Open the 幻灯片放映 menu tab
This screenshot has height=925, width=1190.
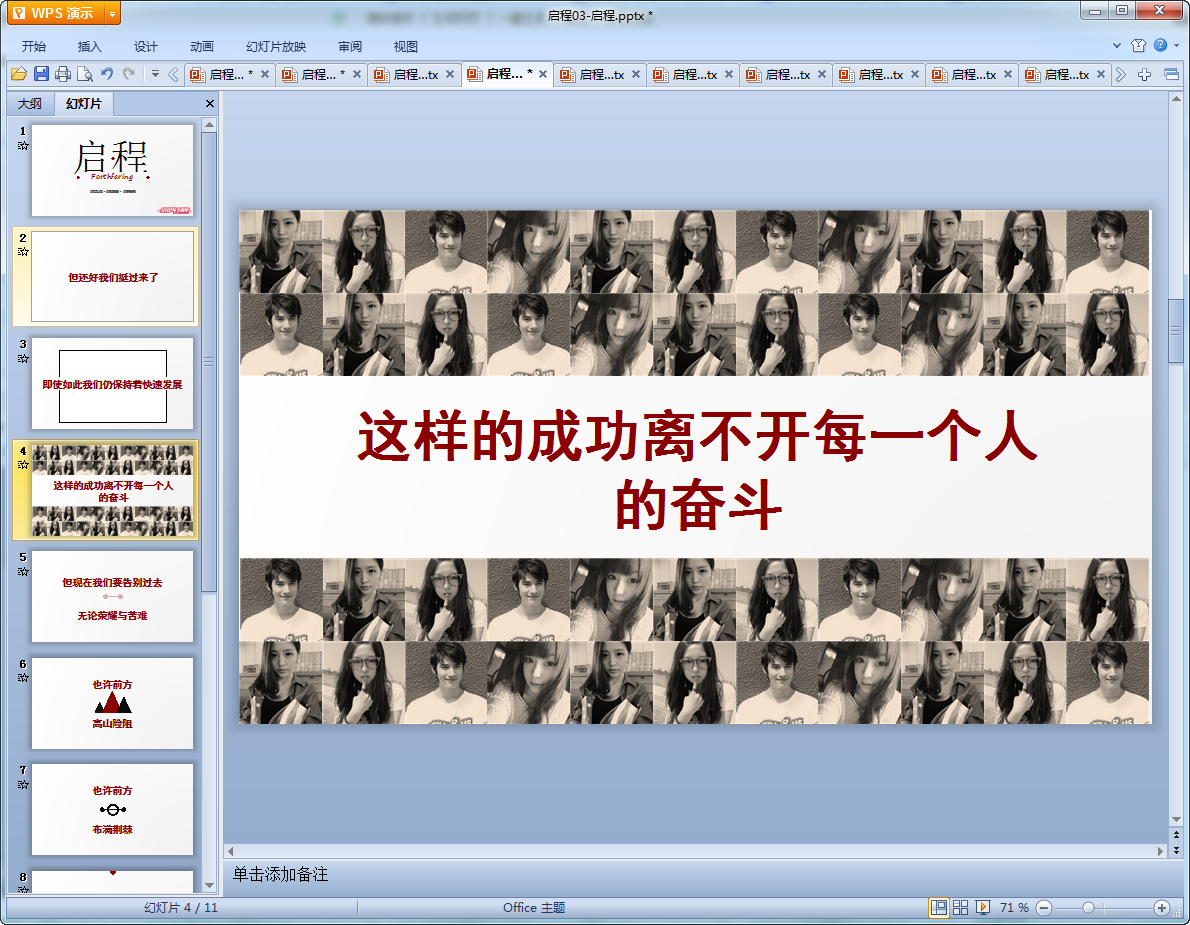(275, 46)
